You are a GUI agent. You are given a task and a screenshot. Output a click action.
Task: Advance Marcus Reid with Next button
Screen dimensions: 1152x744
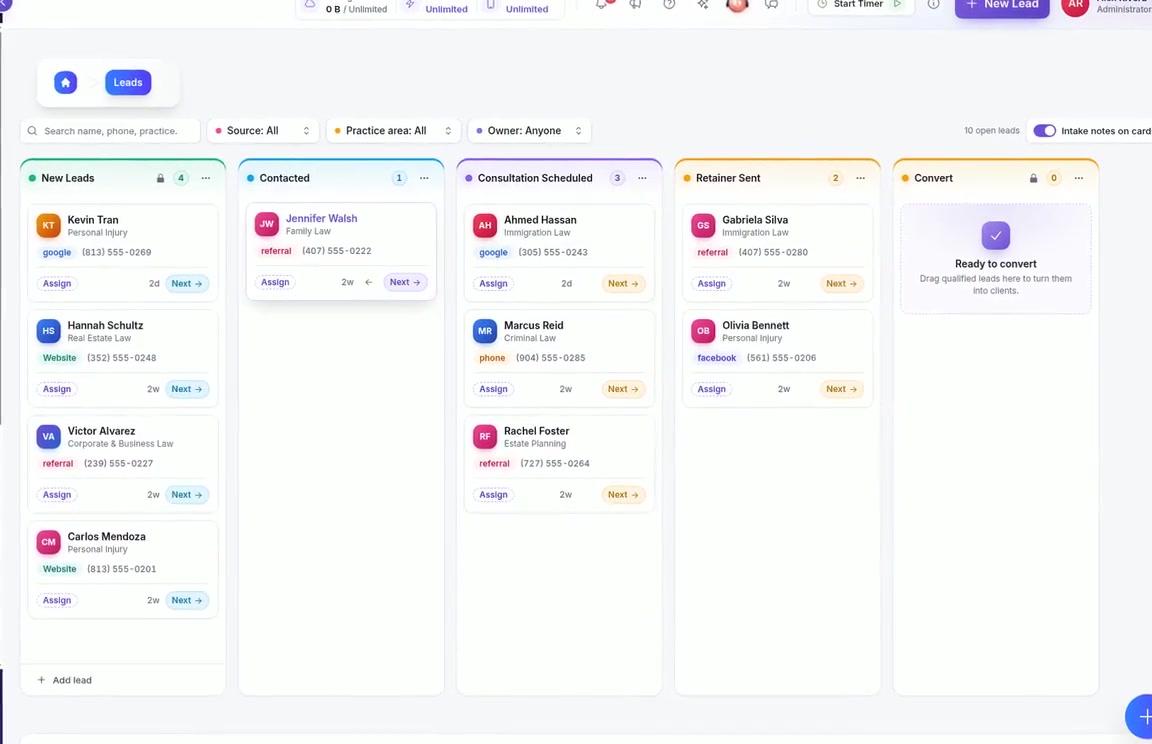[x=623, y=389]
